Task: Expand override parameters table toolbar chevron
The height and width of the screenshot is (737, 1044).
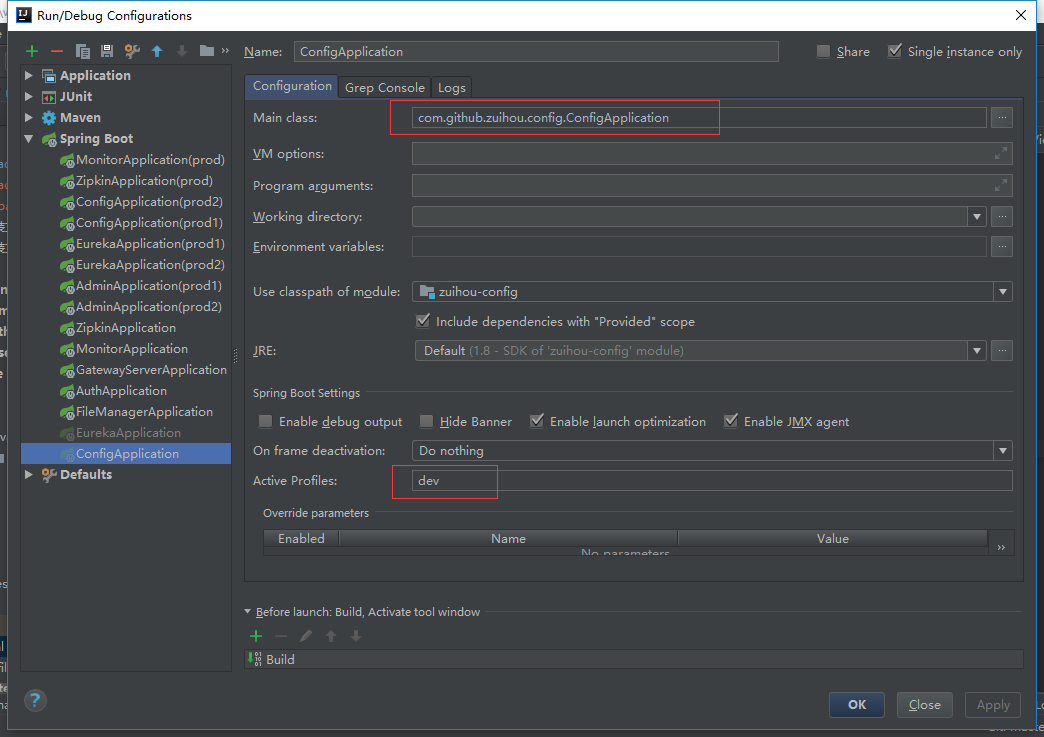Action: click(x=1001, y=547)
